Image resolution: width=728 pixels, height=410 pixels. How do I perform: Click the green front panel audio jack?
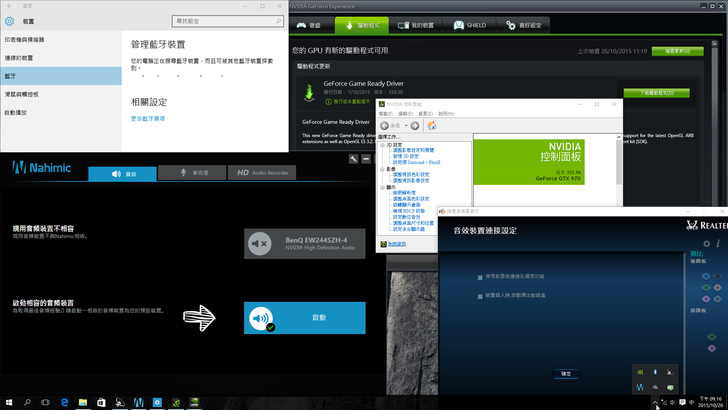click(712, 337)
